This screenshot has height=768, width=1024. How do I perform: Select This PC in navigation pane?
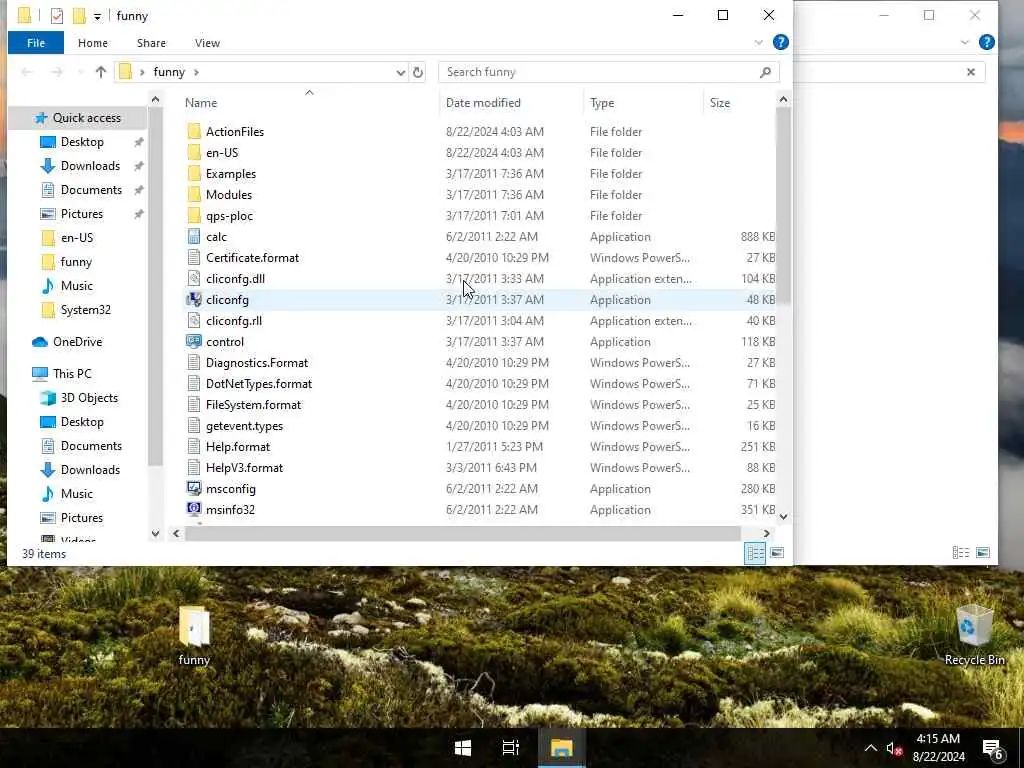point(72,374)
